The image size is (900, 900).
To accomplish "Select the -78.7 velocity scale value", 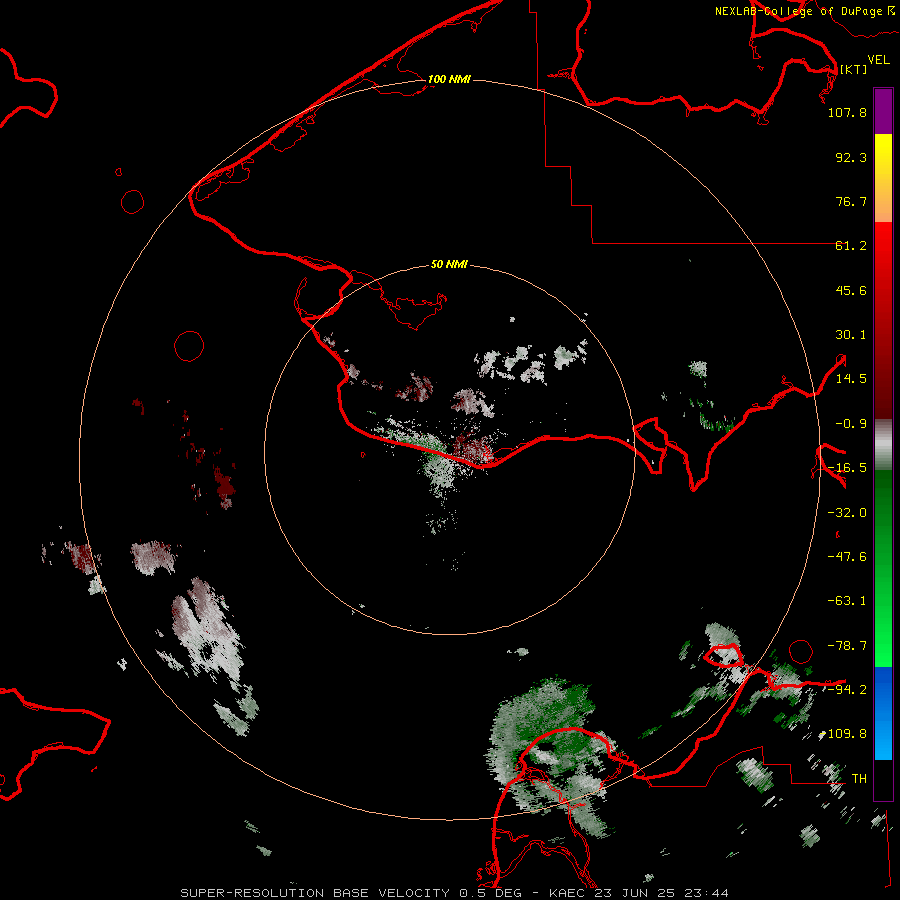I will point(847,646).
